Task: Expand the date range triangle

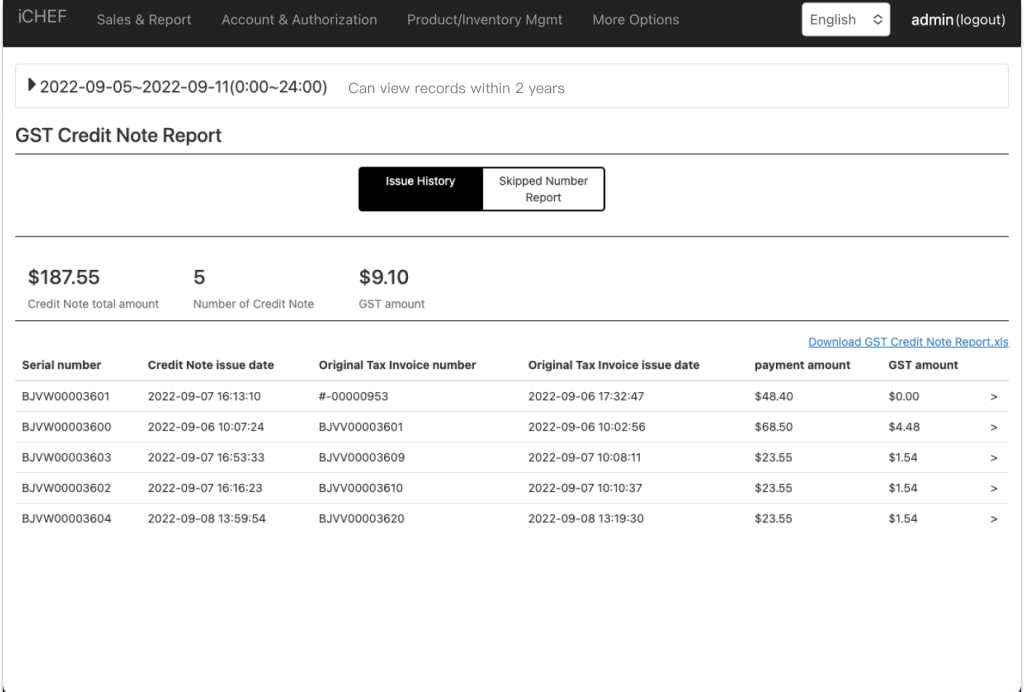Action: (x=32, y=87)
